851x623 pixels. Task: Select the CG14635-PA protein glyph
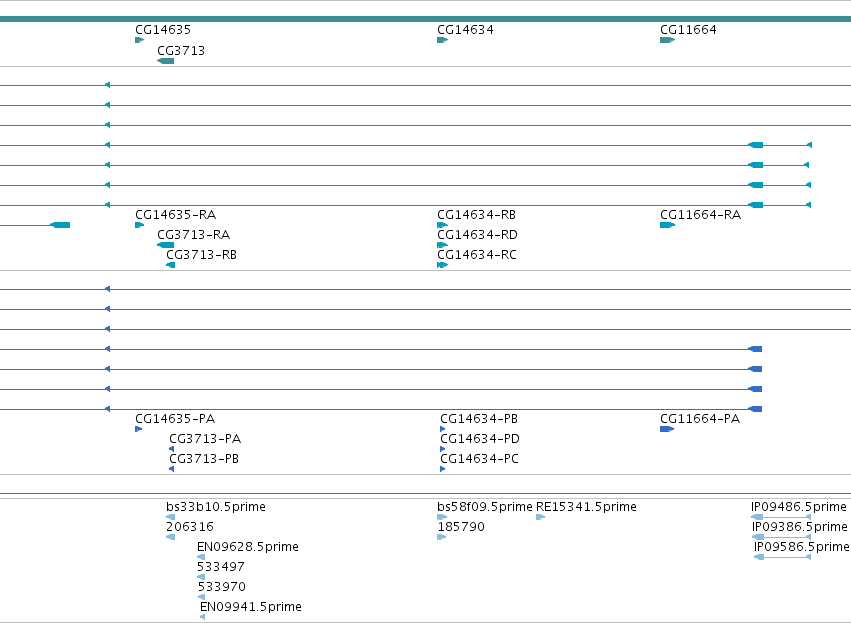click(138, 429)
